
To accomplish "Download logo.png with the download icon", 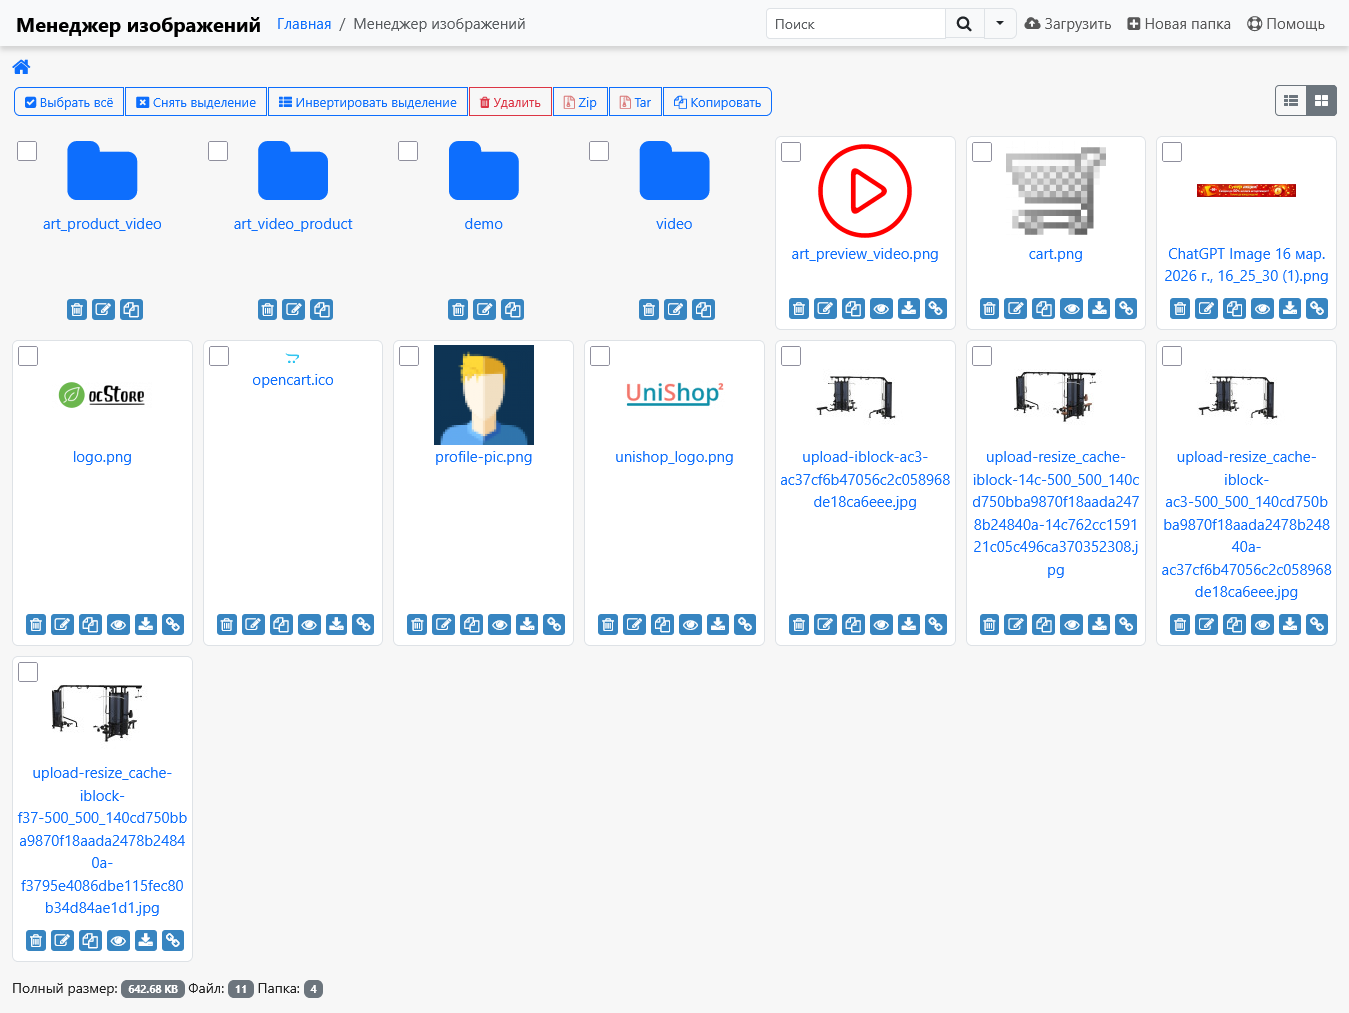I will tap(146, 625).
